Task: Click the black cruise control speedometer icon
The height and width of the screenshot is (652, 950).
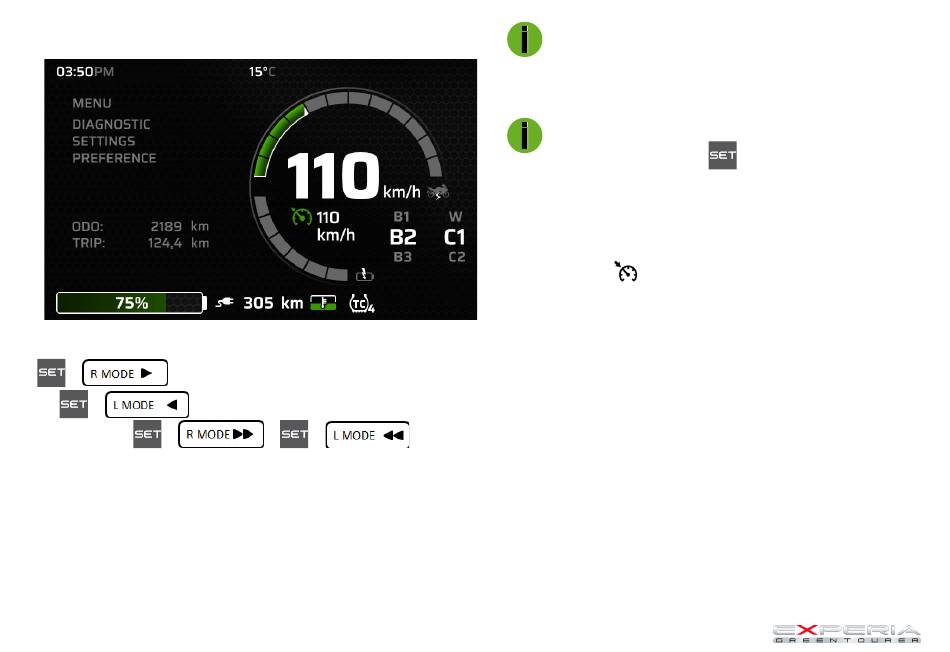Action: [x=626, y=271]
